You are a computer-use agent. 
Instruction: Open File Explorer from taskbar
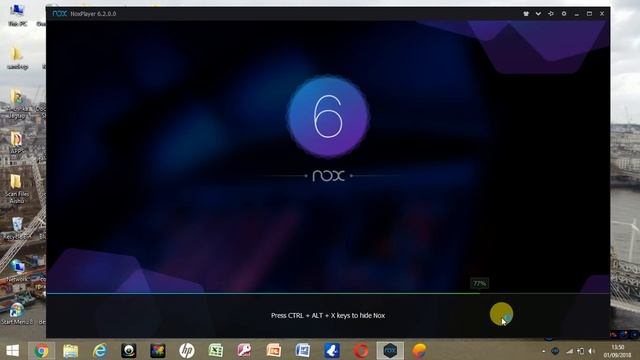[71, 351]
